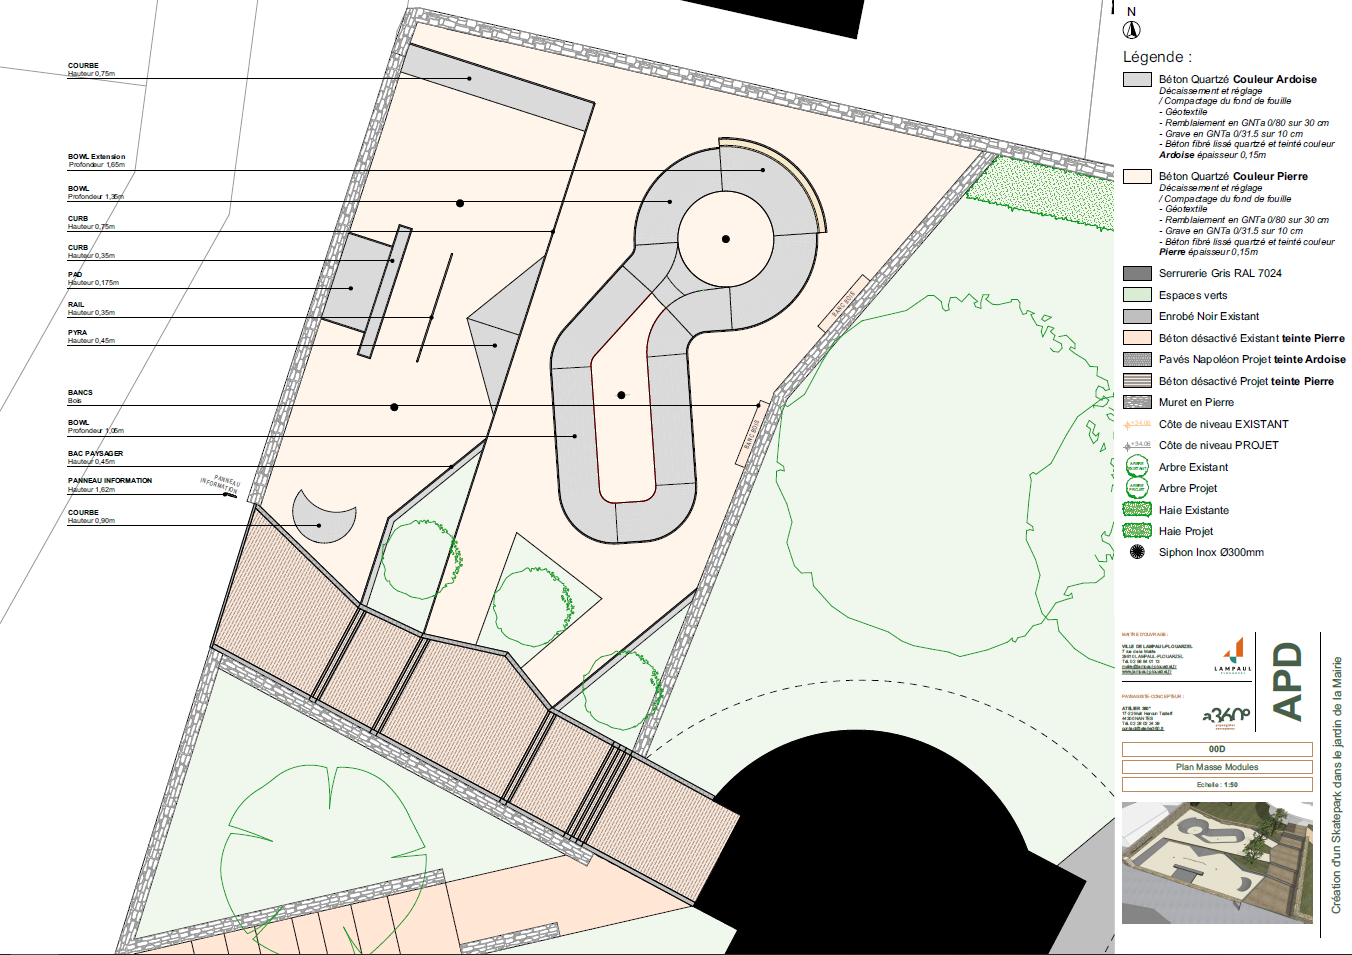The height and width of the screenshot is (955, 1352).
Task: Click the RAIL Hauteur 0,35m label
Action: click(91, 308)
